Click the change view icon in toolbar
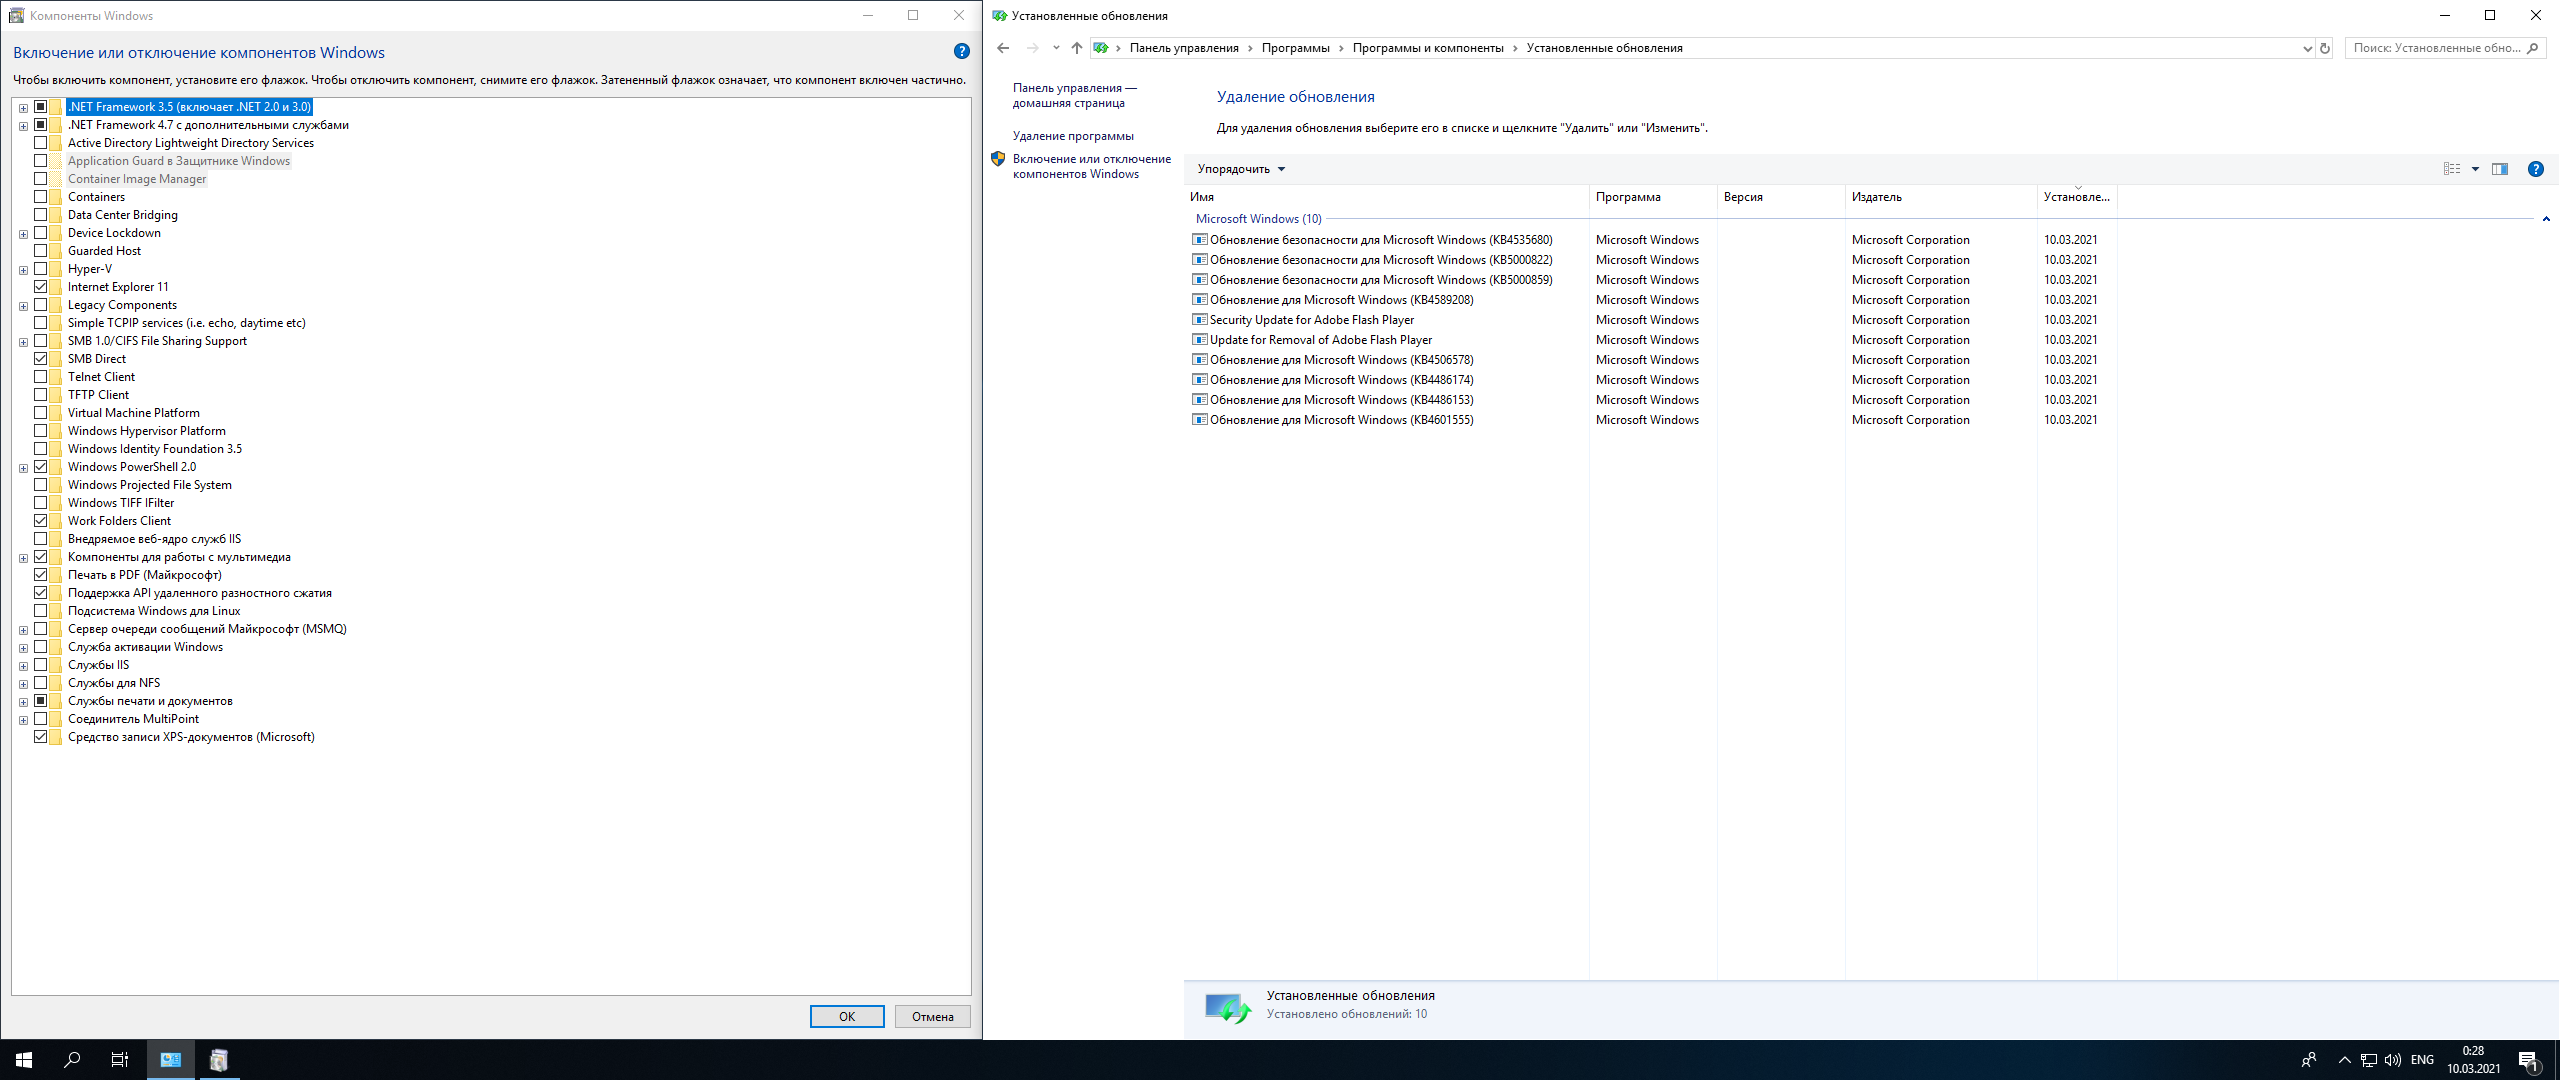Image resolution: width=2560 pixels, height=1080 pixels. (x=2452, y=169)
